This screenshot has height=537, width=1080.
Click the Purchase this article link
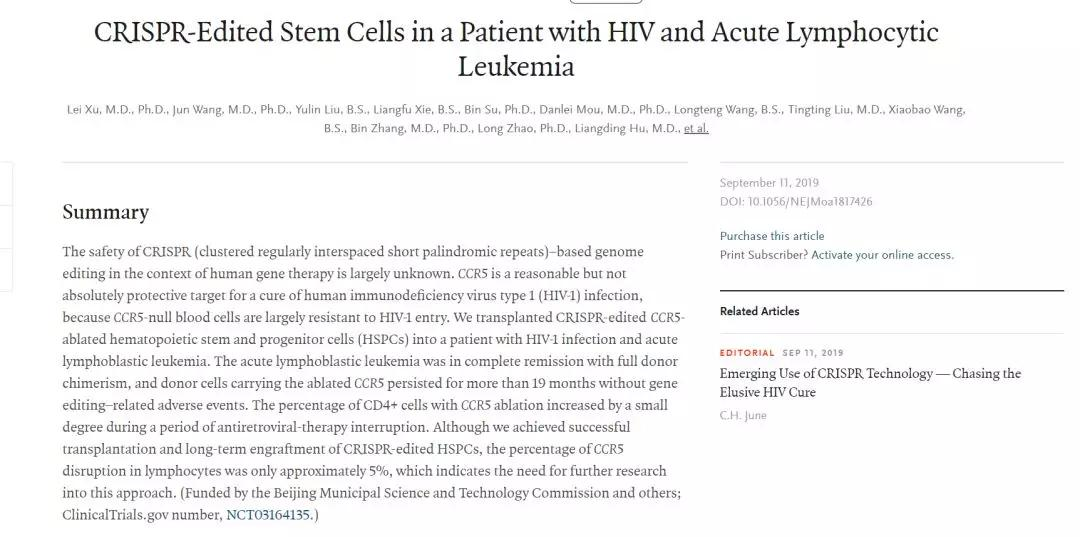click(x=772, y=236)
